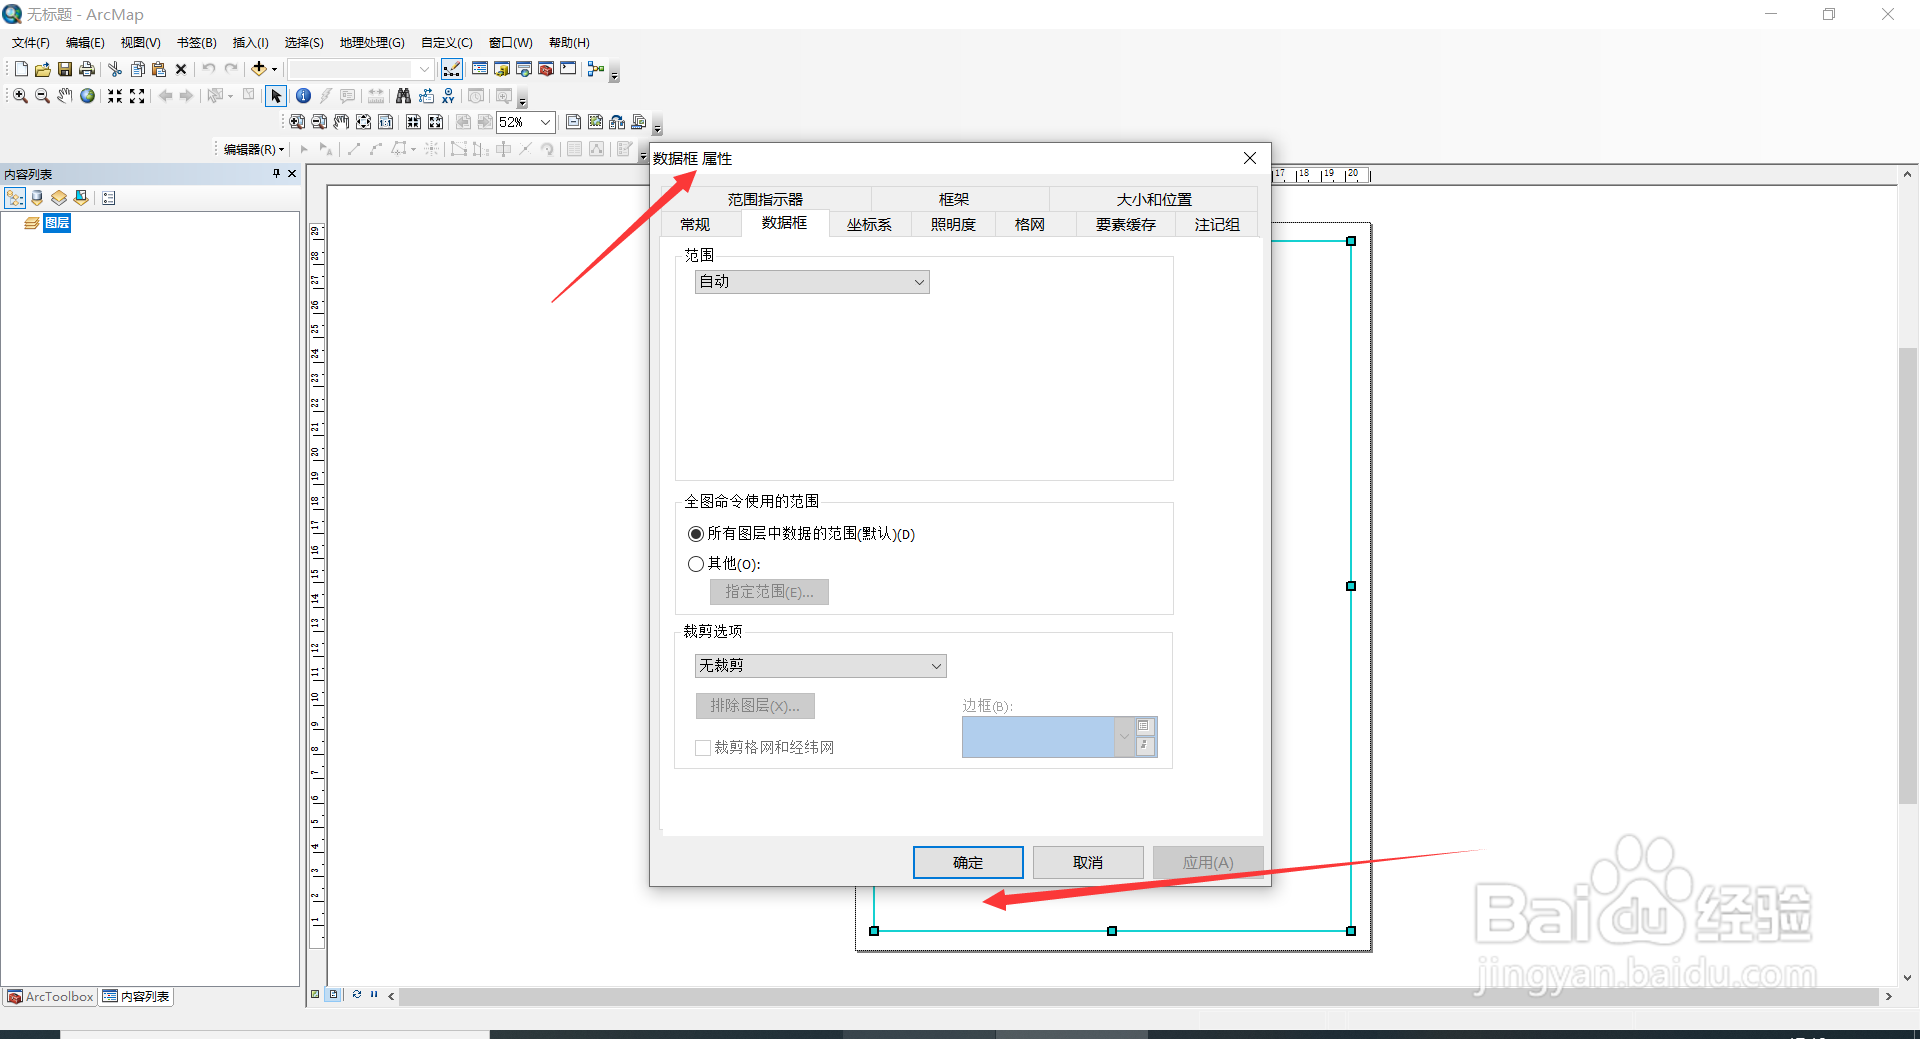Select 所有图层中数据的范围(默认) option
The height and width of the screenshot is (1039, 1920).
(696, 534)
